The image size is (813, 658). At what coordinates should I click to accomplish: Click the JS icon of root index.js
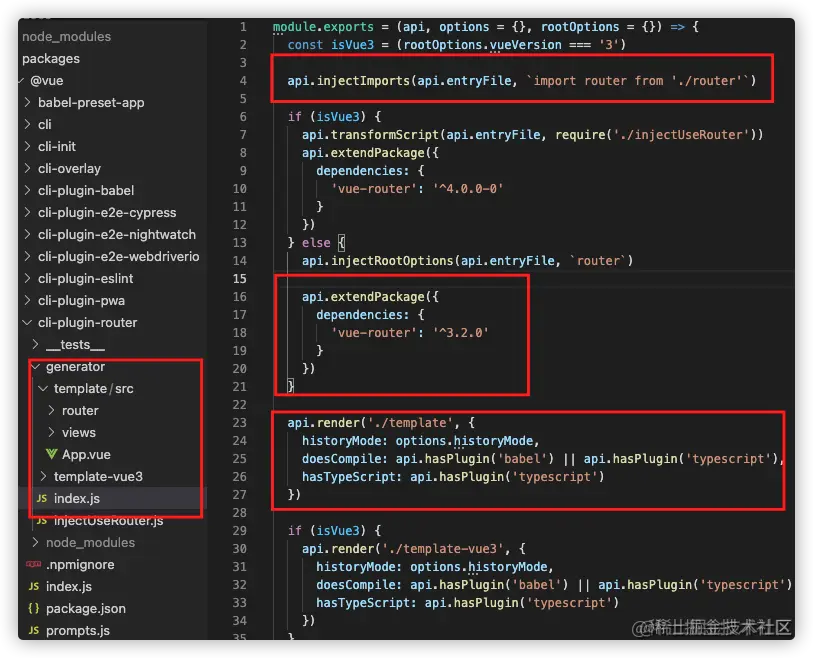pos(34,586)
